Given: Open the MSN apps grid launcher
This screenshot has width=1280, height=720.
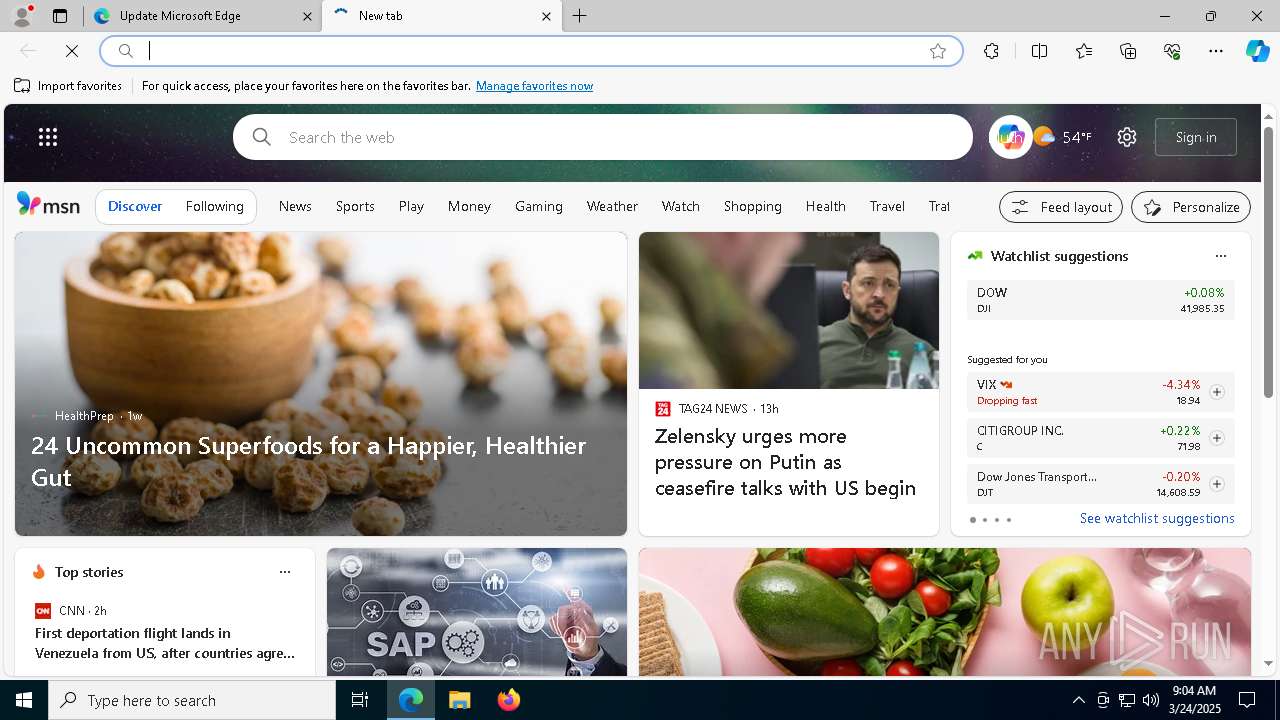Looking at the screenshot, I should point(48,137).
